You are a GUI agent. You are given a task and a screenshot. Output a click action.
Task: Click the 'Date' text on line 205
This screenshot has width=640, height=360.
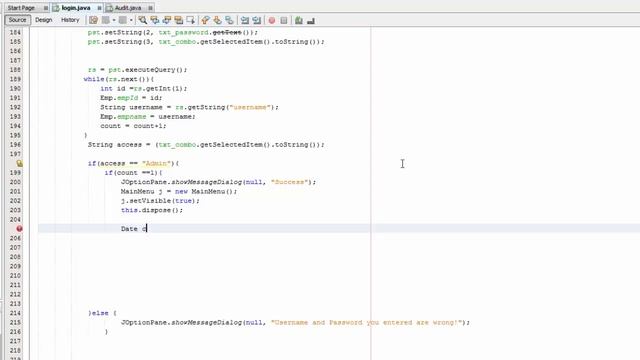coord(129,229)
